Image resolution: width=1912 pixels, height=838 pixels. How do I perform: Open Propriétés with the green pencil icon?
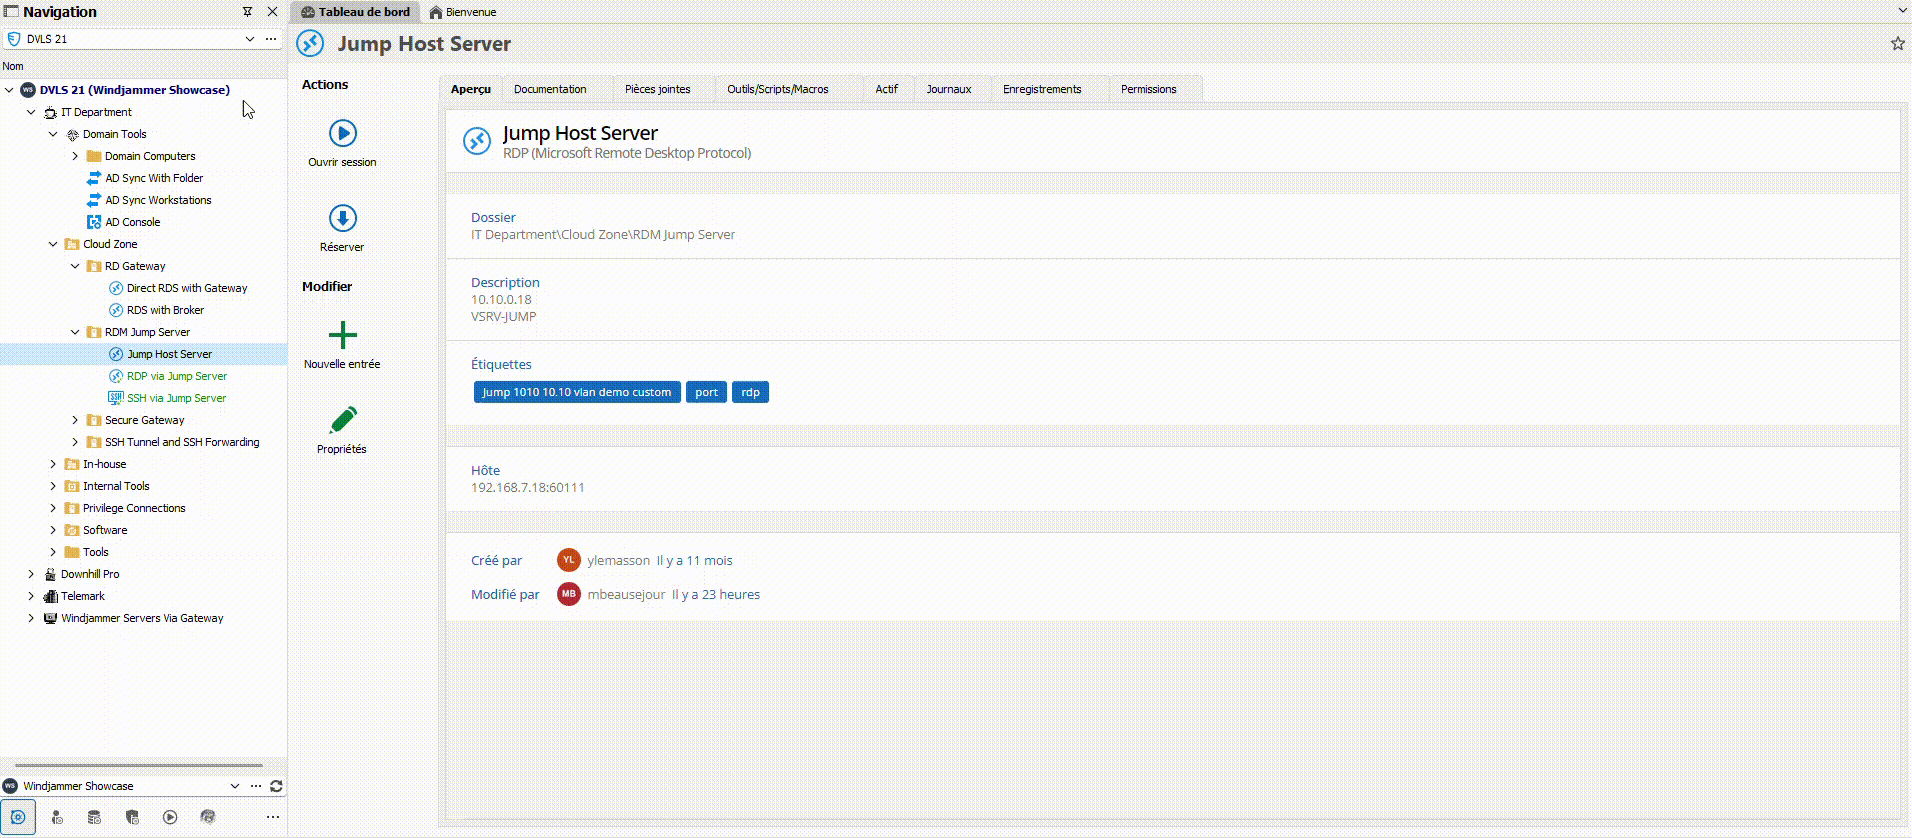[x=342, y=420]
